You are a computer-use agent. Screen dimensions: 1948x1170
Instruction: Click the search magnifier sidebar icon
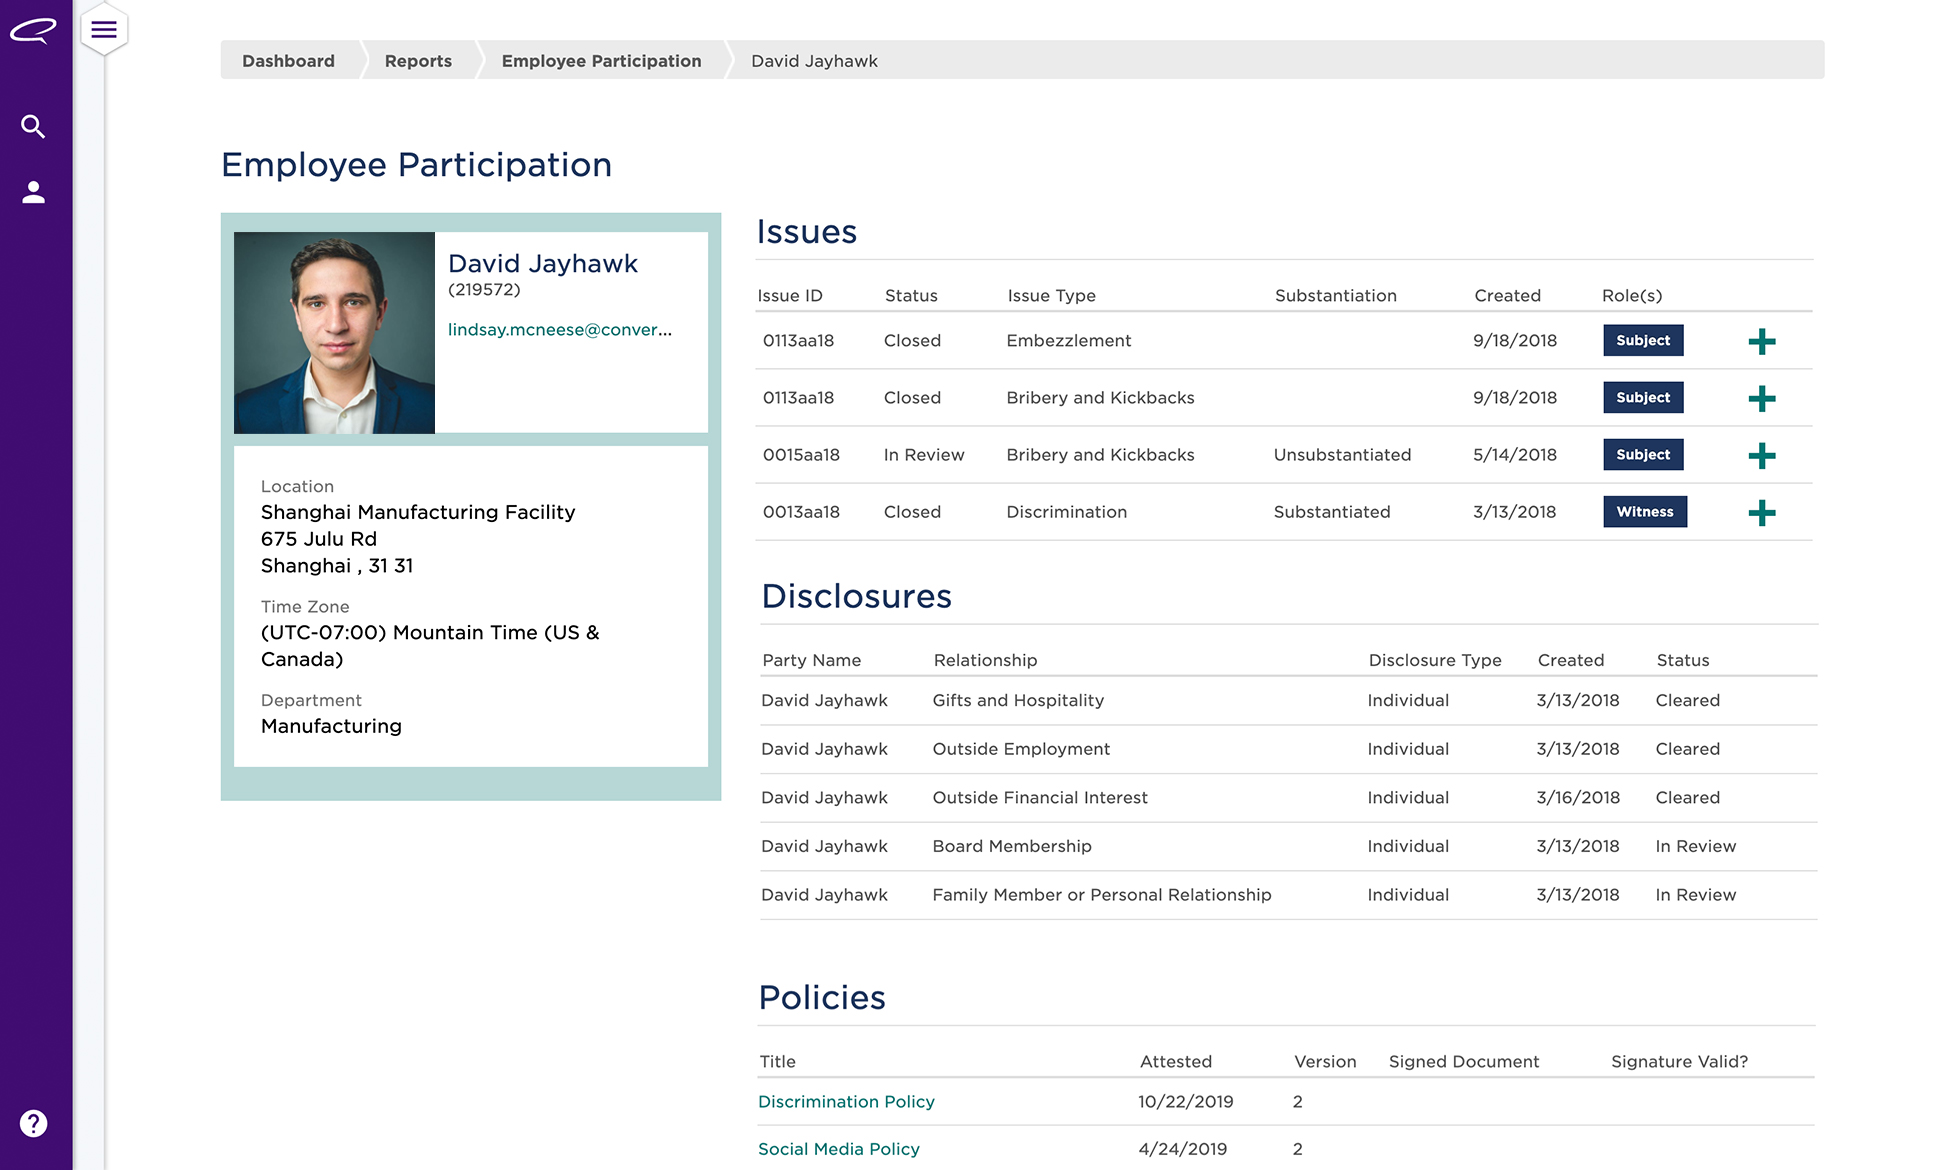[x=33, y=126]
